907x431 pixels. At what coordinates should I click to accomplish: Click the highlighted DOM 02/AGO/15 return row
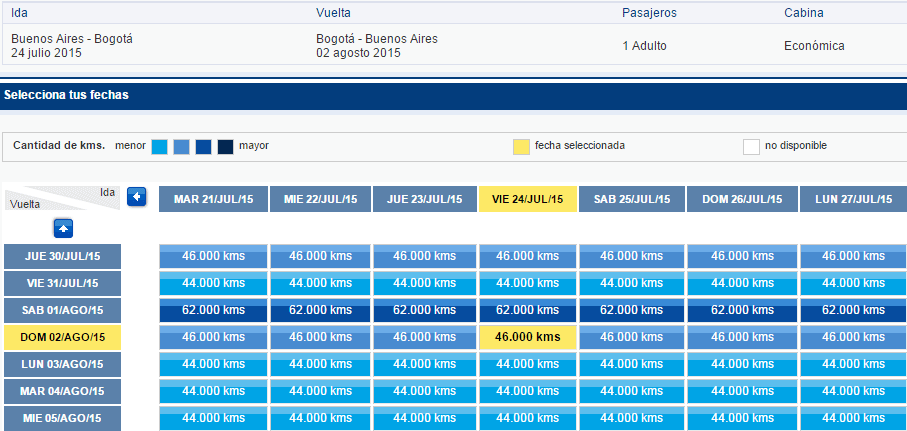pos(62,337)
